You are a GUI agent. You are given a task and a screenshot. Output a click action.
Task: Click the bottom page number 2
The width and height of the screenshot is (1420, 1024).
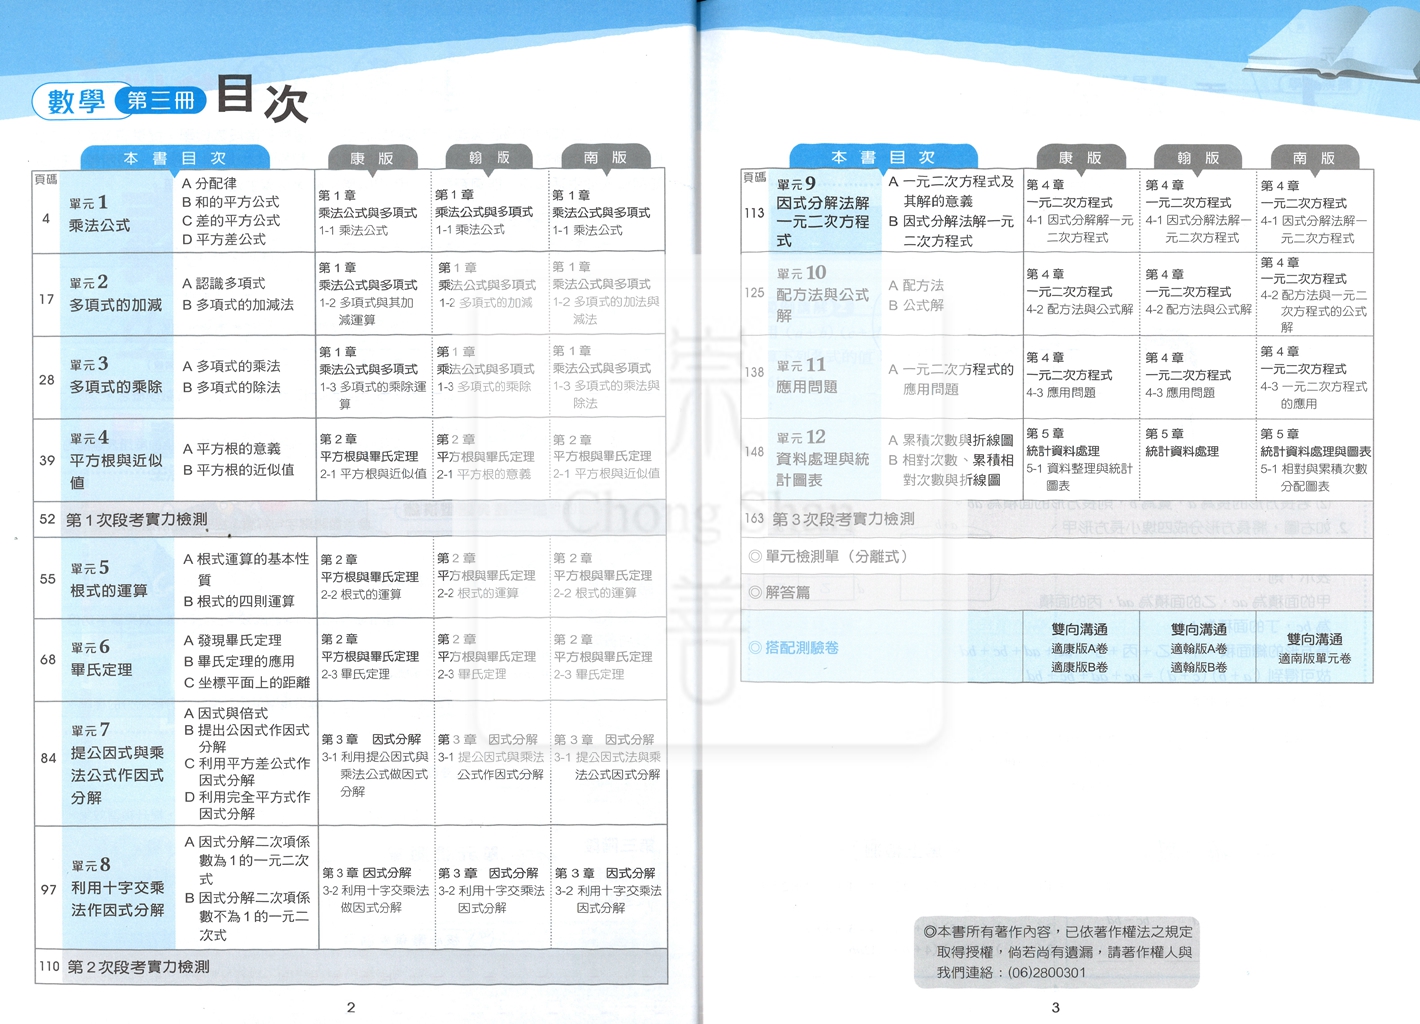click(351, 1007)
